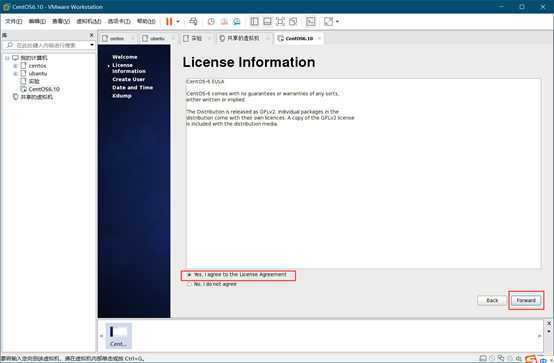Screen dimensions: 554x363
Task: Select 实验 in the library tree
Action: [30, 81]
